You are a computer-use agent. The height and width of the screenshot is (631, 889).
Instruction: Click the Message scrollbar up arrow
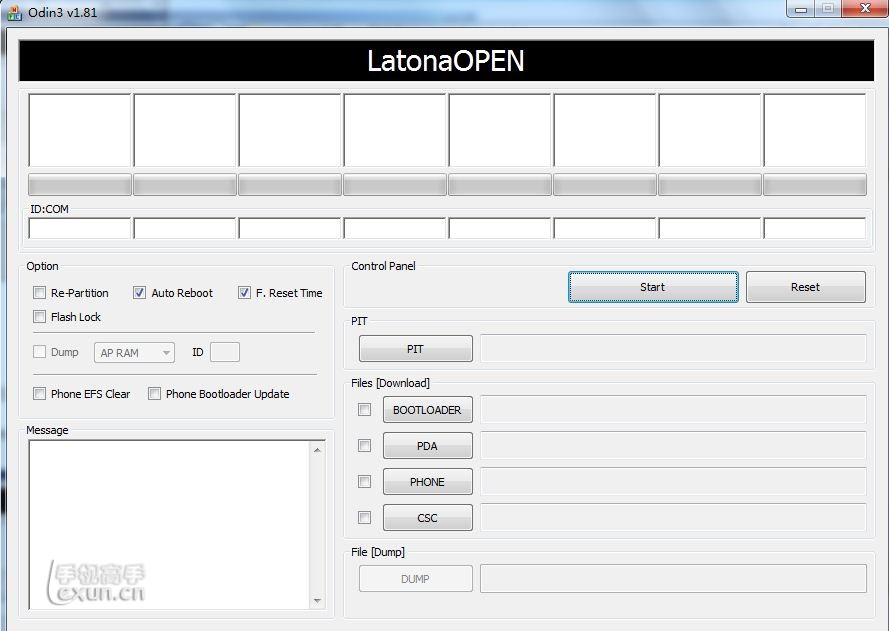(x=317, y=450)
